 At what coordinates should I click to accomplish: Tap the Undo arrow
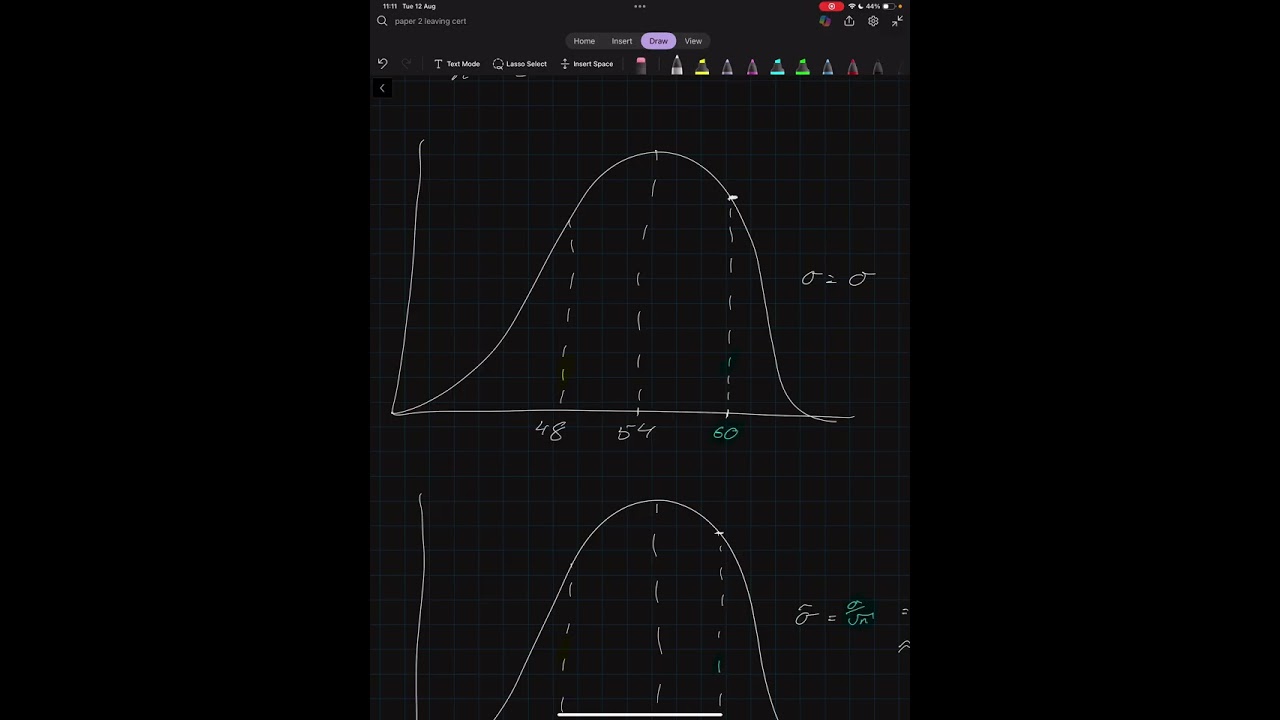(x=382, y=64)
